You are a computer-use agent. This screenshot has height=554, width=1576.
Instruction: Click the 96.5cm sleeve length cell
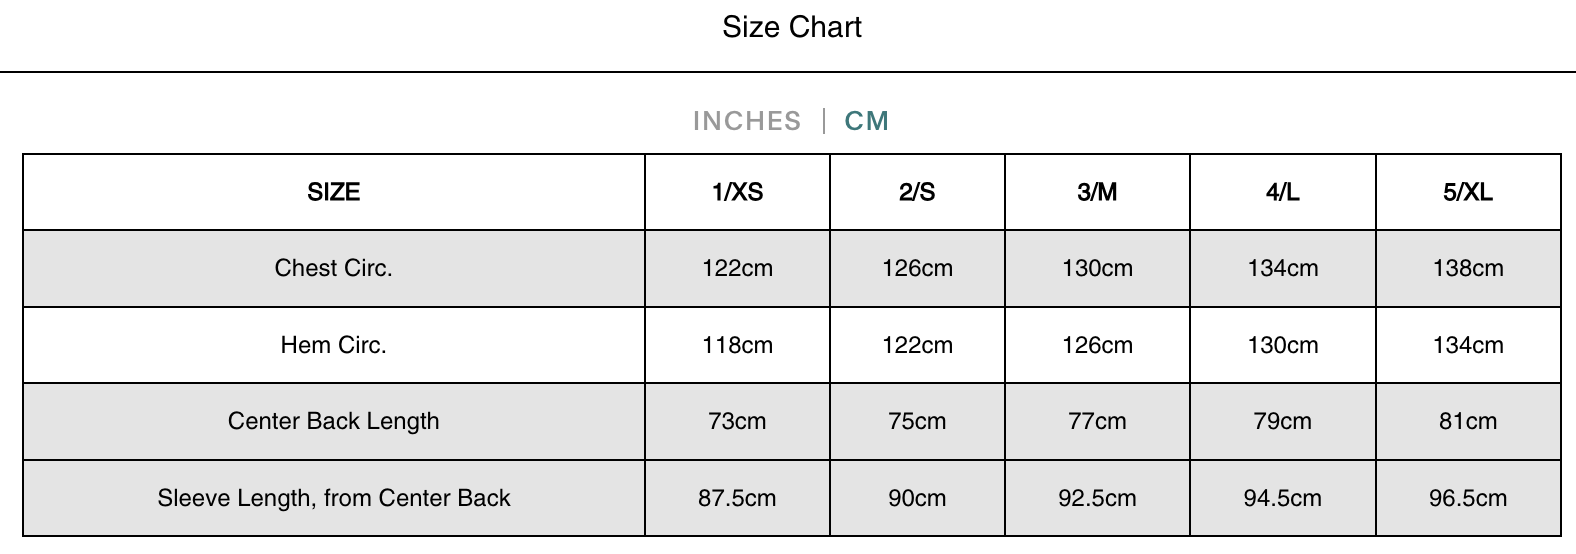coord(1467,498)
